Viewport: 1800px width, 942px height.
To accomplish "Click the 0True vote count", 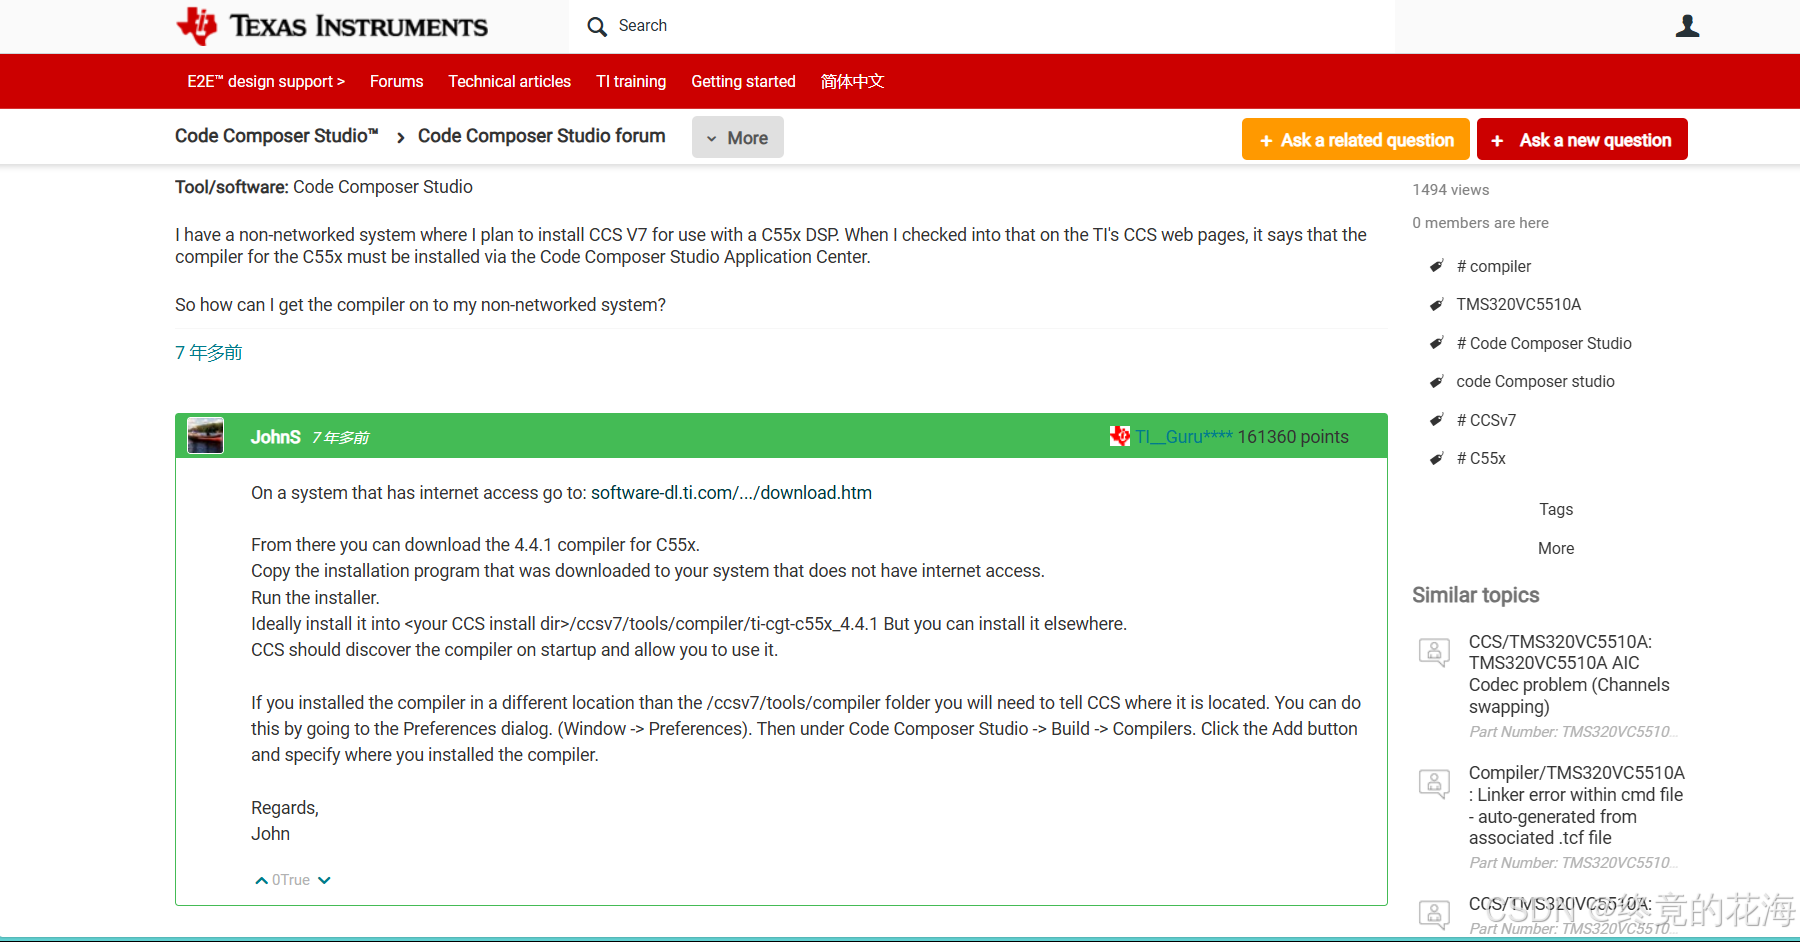I will (291, 880).
